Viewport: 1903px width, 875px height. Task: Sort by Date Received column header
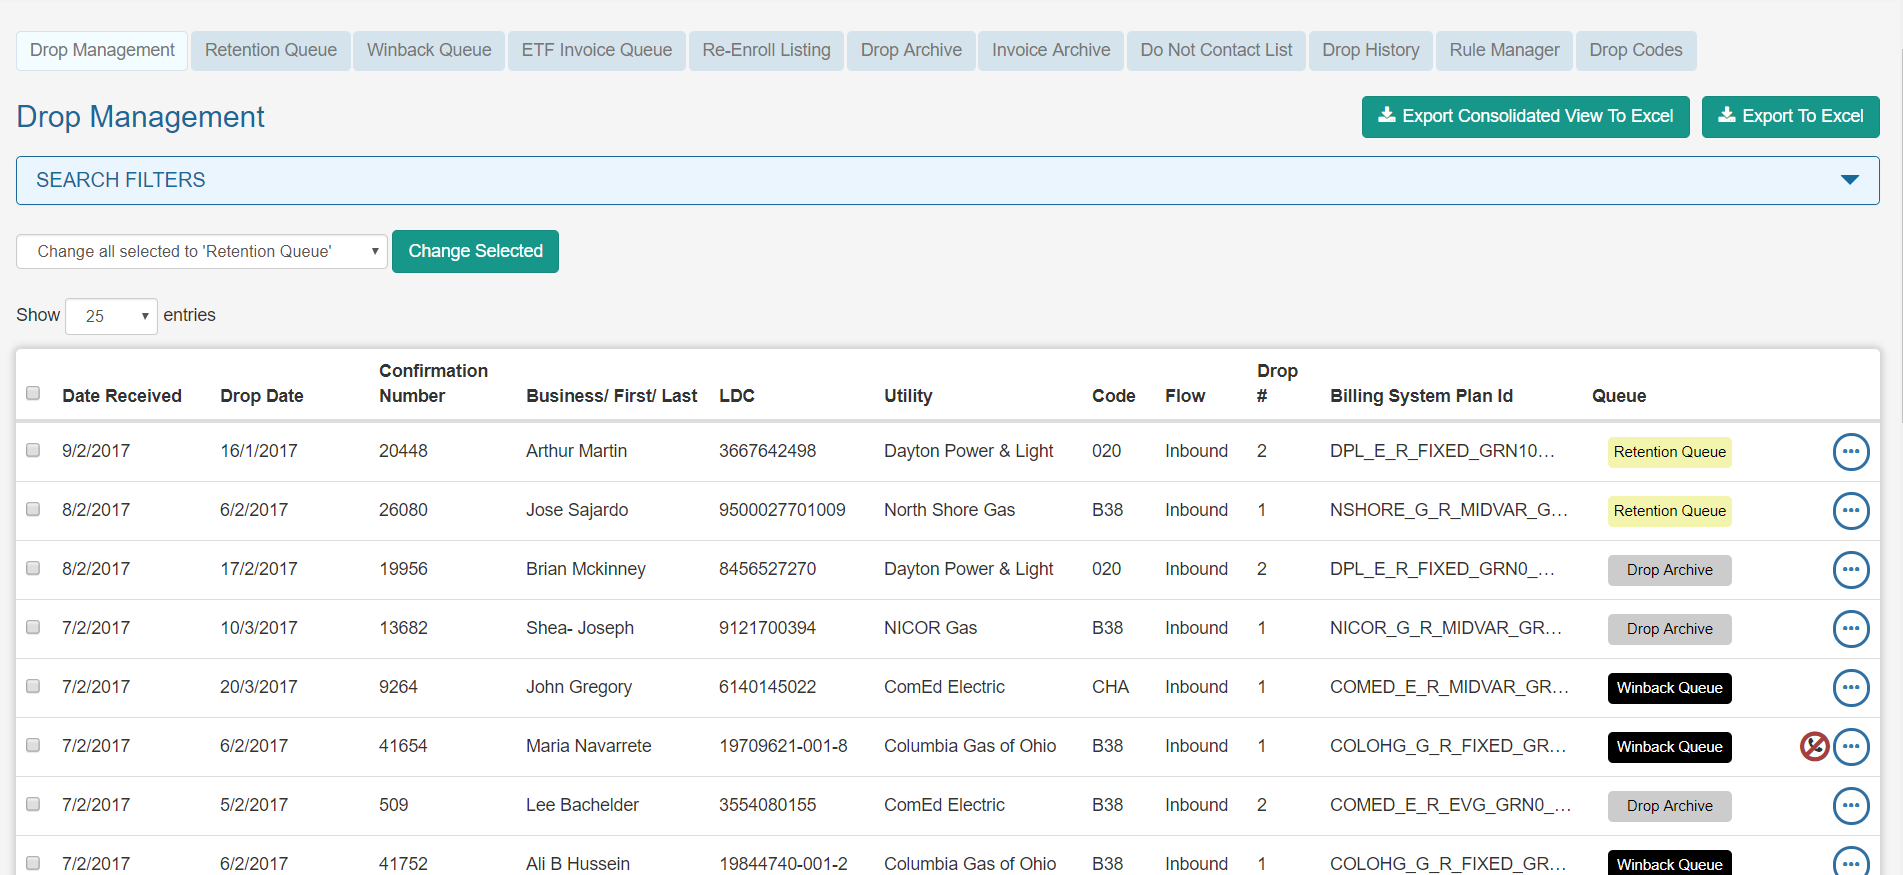(x=122, y=396)
